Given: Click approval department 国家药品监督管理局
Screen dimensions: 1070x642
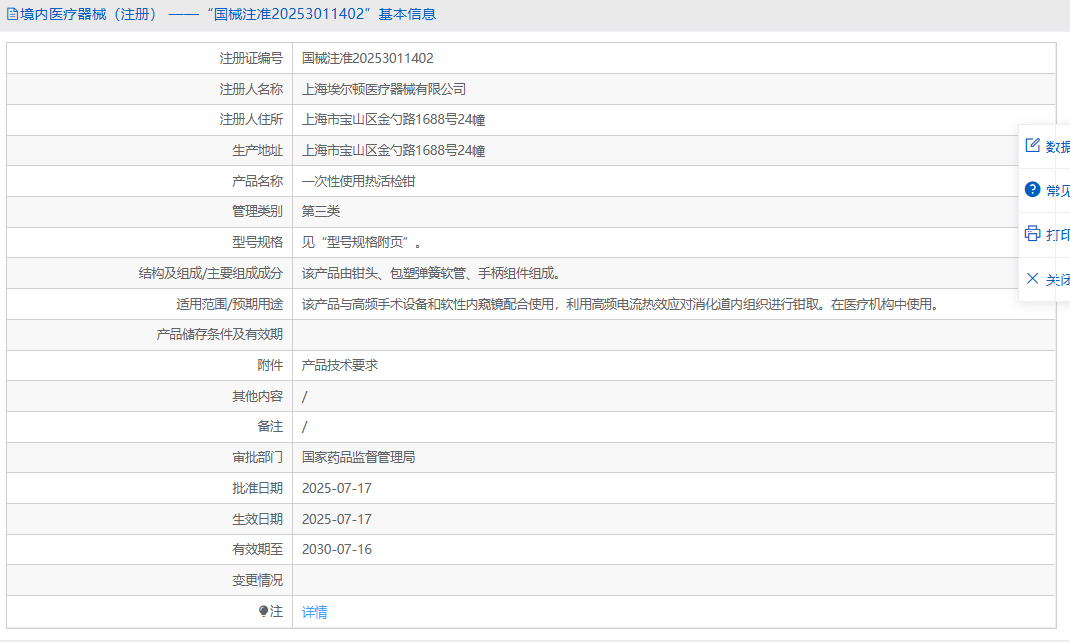Looking at the screenshot, I should 358,457.
